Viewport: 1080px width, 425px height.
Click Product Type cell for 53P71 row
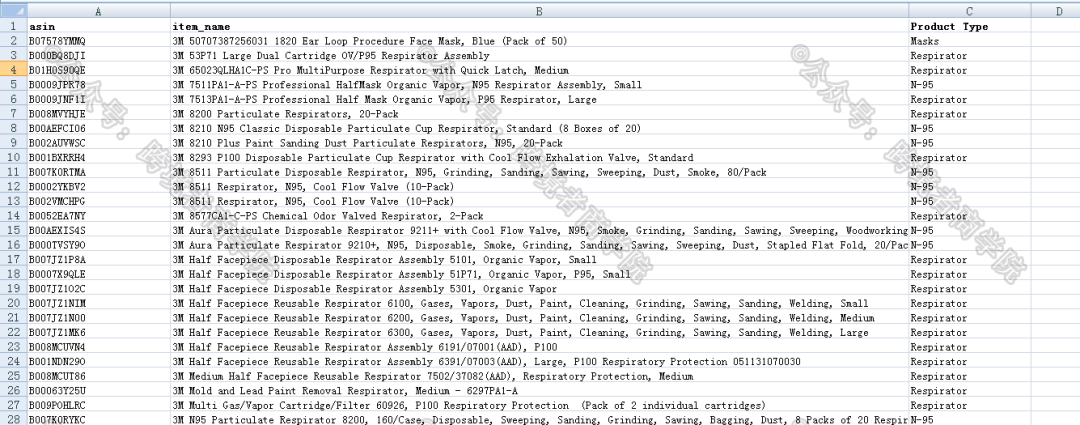click(970, 56)
